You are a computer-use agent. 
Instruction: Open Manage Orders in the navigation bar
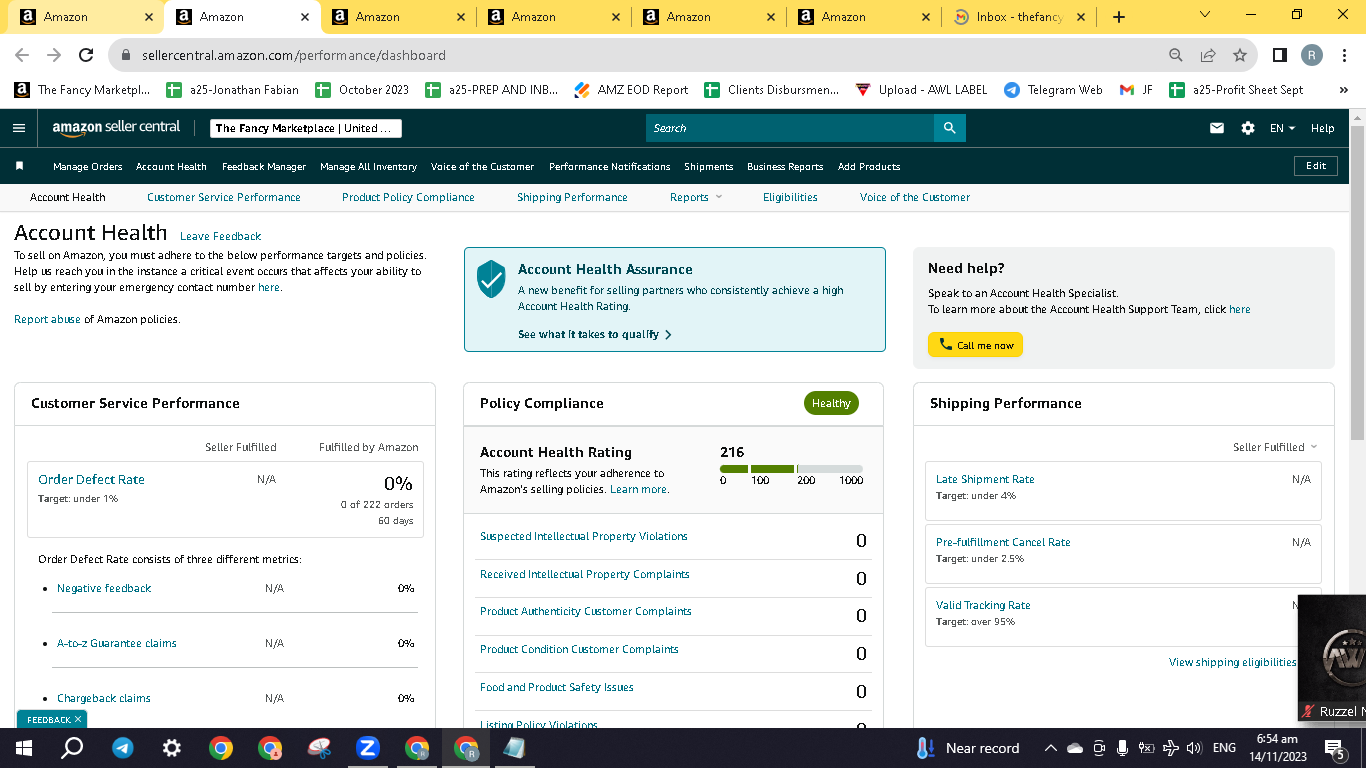[x=88, y=167]
